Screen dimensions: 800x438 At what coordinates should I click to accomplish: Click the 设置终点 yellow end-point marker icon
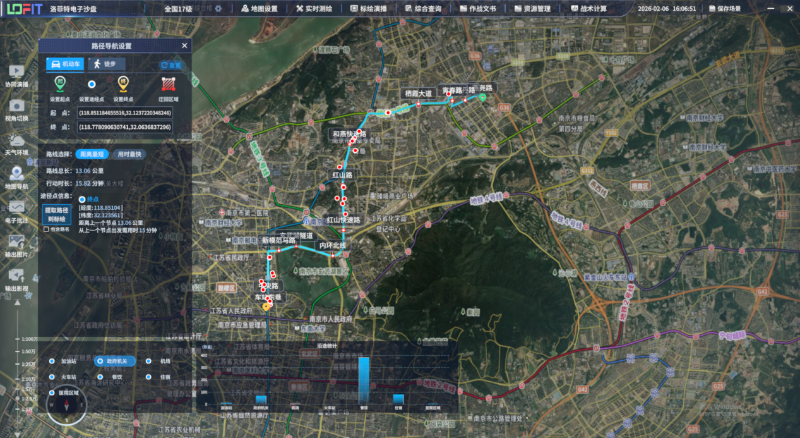tap(123, 84)
